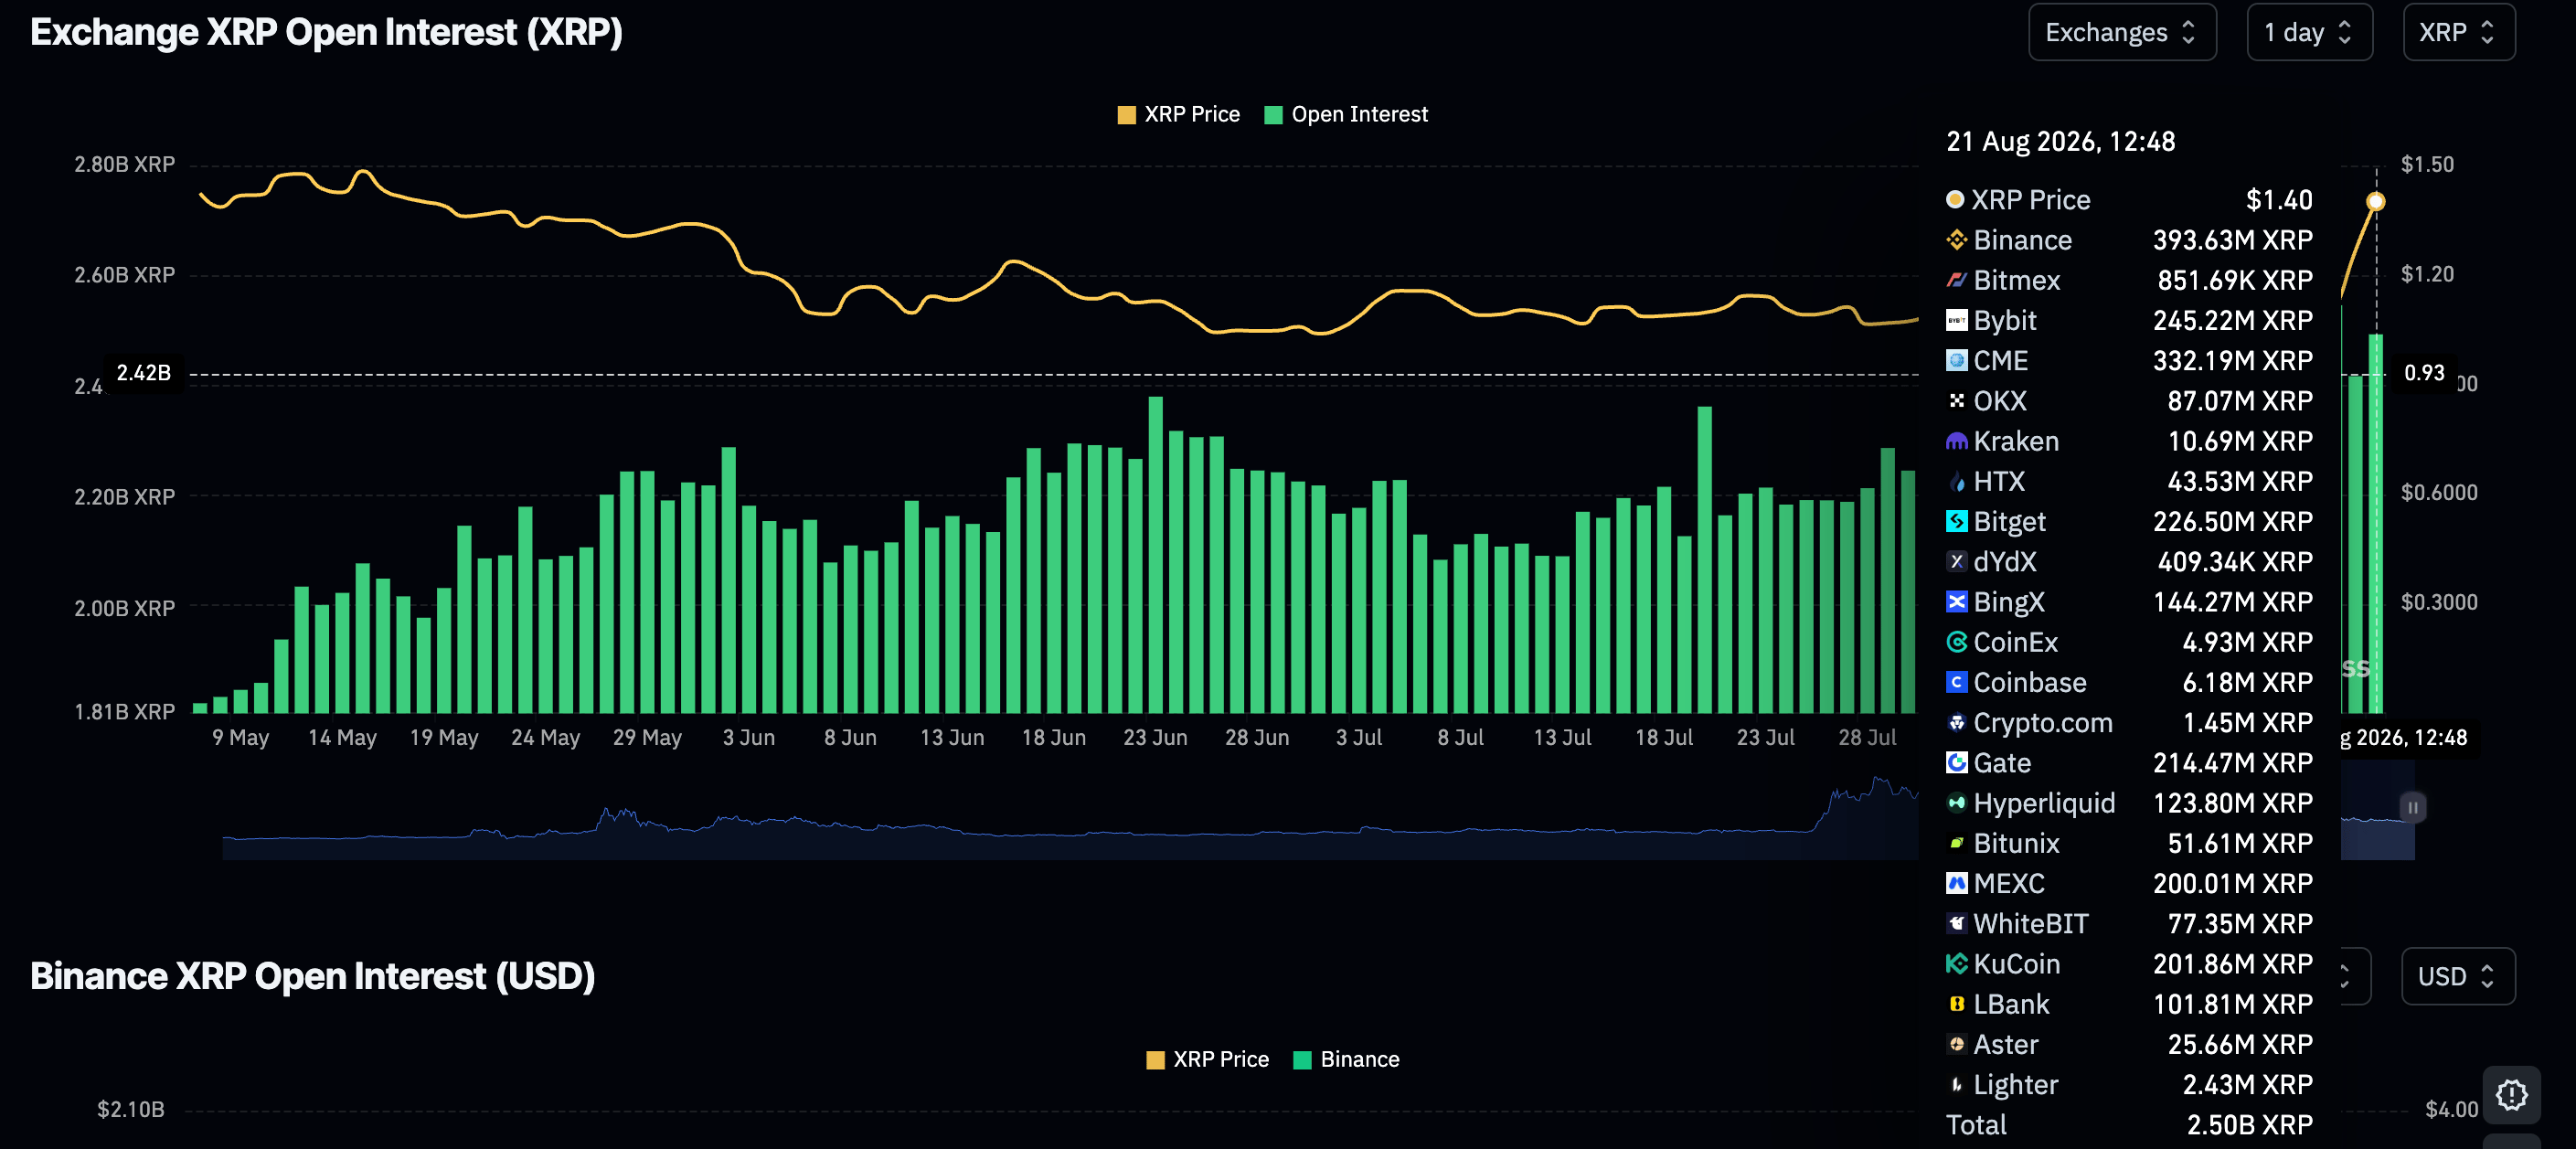Click the MEXC 200.01M XRP value
Screen dimensions: 2576x1149
tap(2232, 883)
